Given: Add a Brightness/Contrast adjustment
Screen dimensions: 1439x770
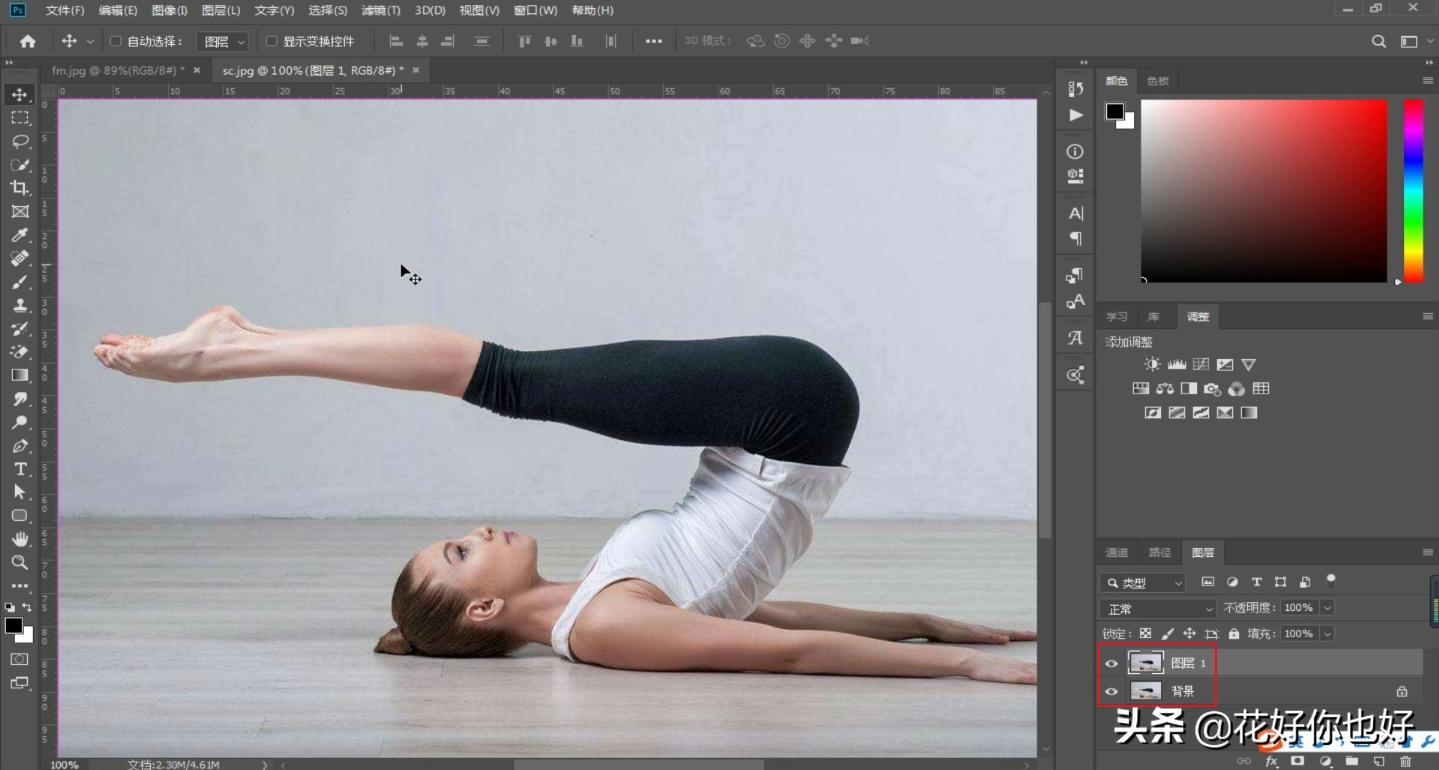Looking at the screenshot, I should [1153, 365].
